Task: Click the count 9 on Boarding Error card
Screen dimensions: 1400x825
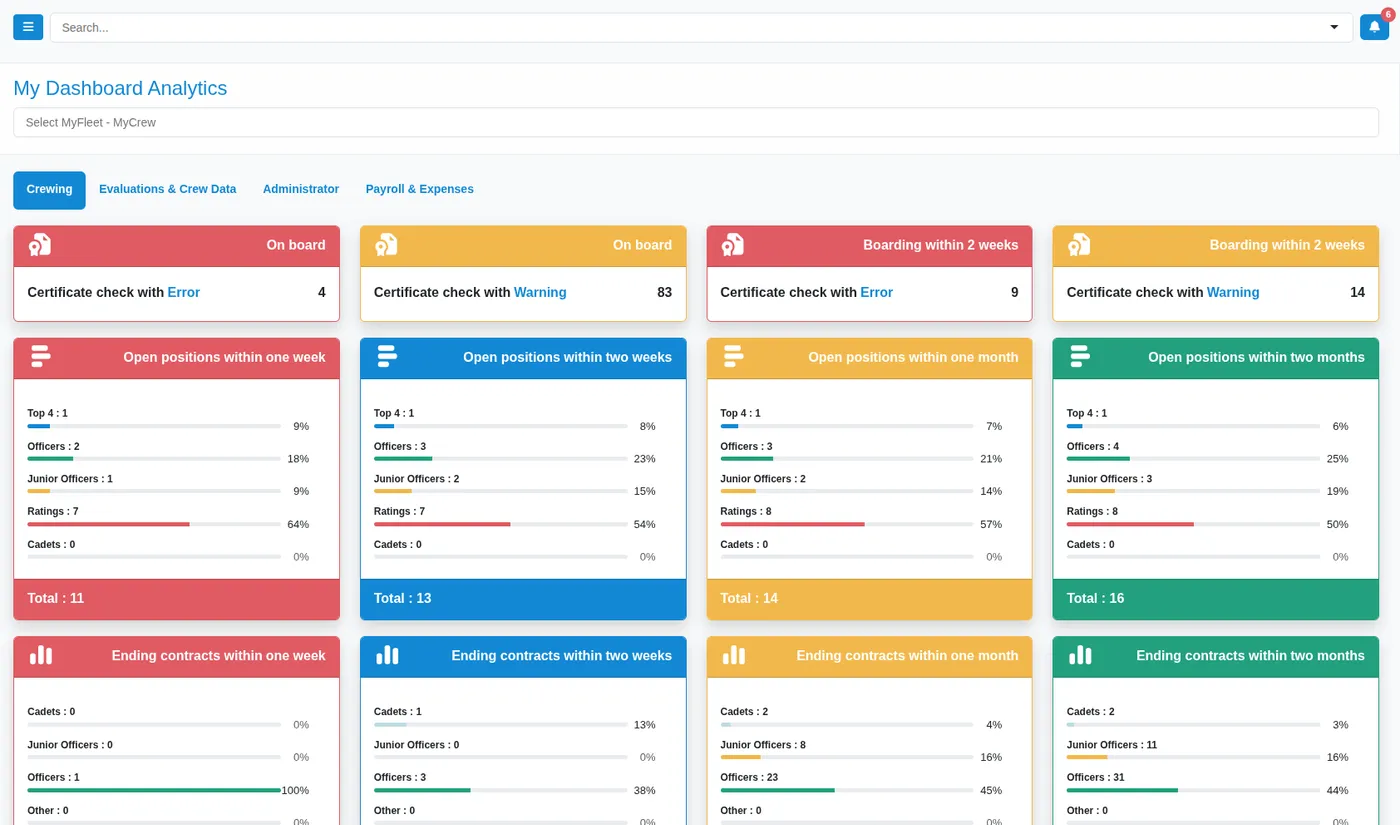Action: (x=1014, y=293)
